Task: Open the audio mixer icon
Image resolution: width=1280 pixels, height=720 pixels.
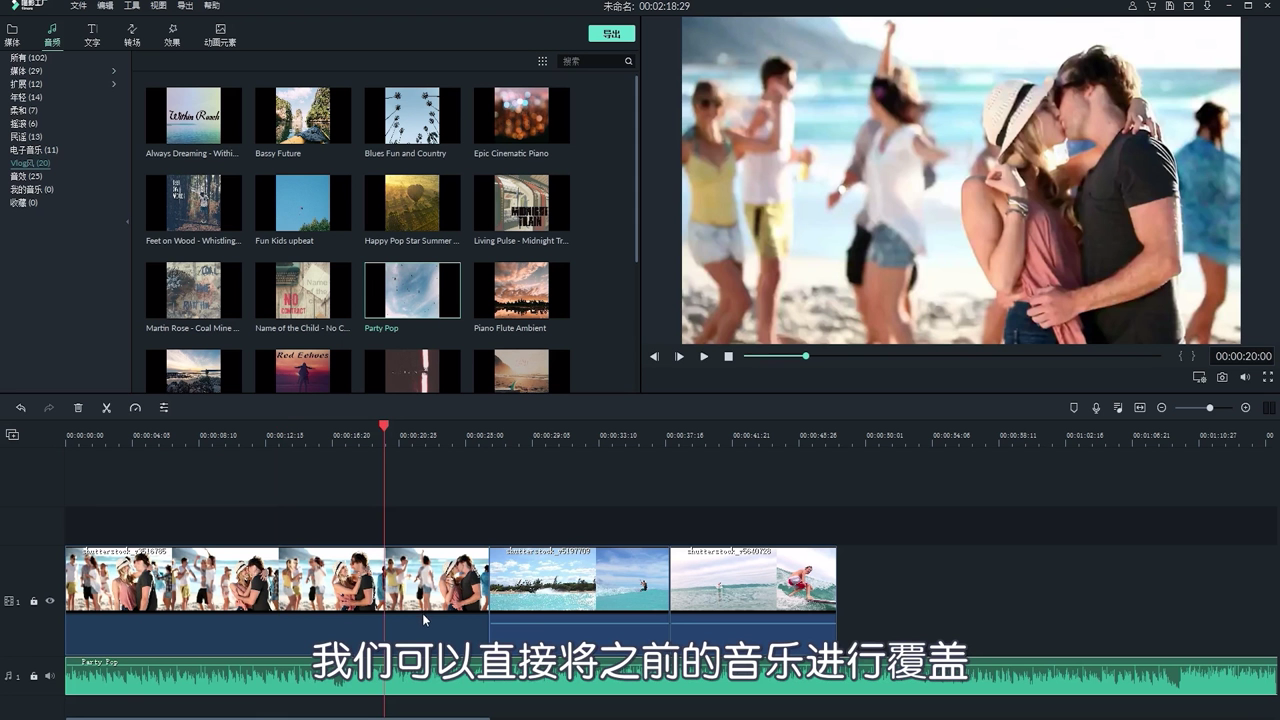Action: pos(1118,408)
